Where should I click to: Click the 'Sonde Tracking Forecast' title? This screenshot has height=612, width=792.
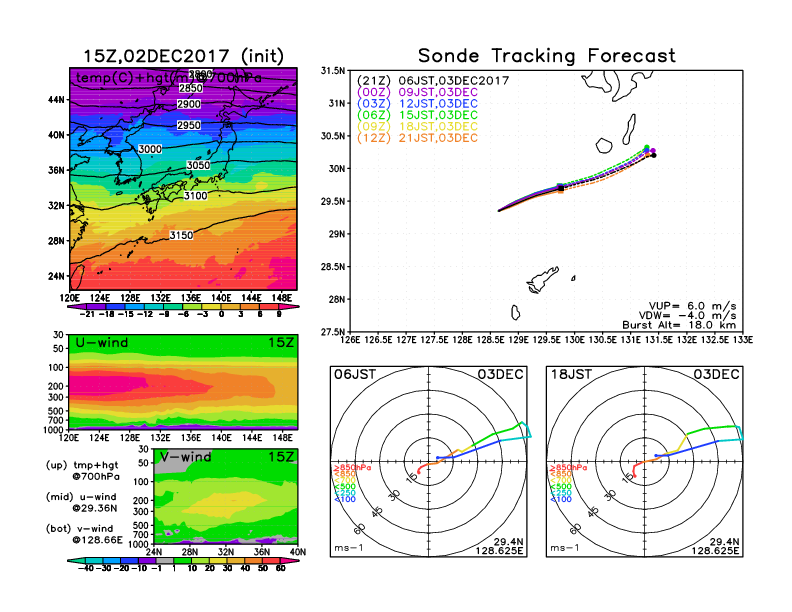(x=546, y=56)
